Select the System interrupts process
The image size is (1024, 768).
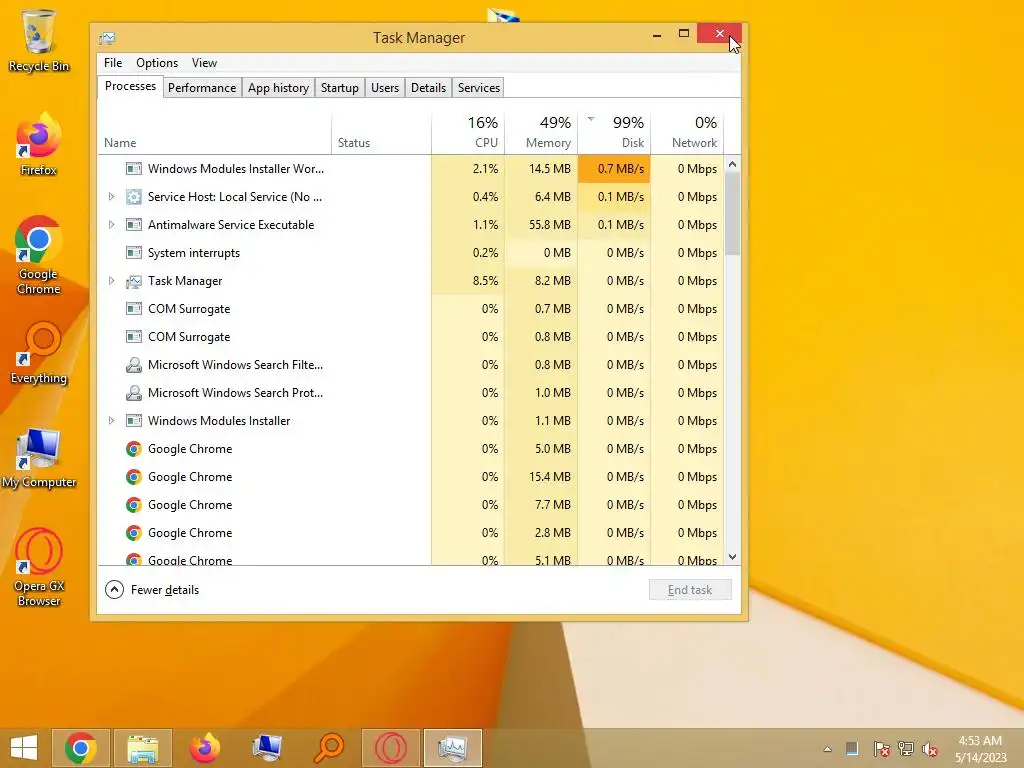tap(410, 253)
